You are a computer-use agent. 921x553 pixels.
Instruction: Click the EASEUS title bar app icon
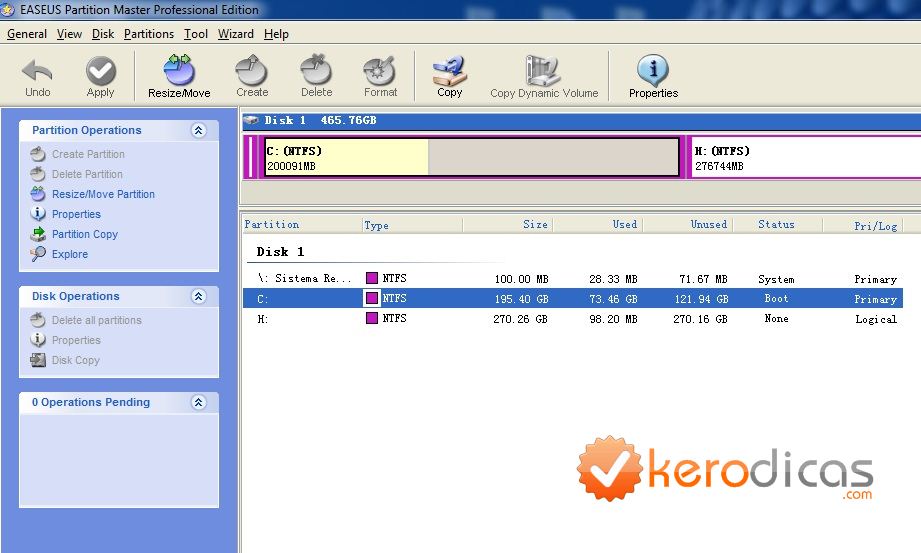pos(8,10)
